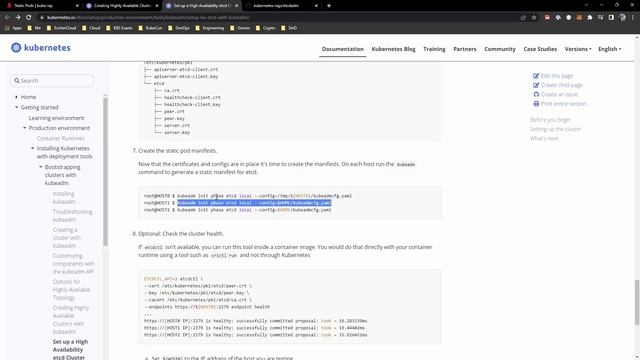The width and height of the screenshot is (640, 360).
Task: Click the sidebar navigation scrollbar thumb
Action: [x=105, y=171]
